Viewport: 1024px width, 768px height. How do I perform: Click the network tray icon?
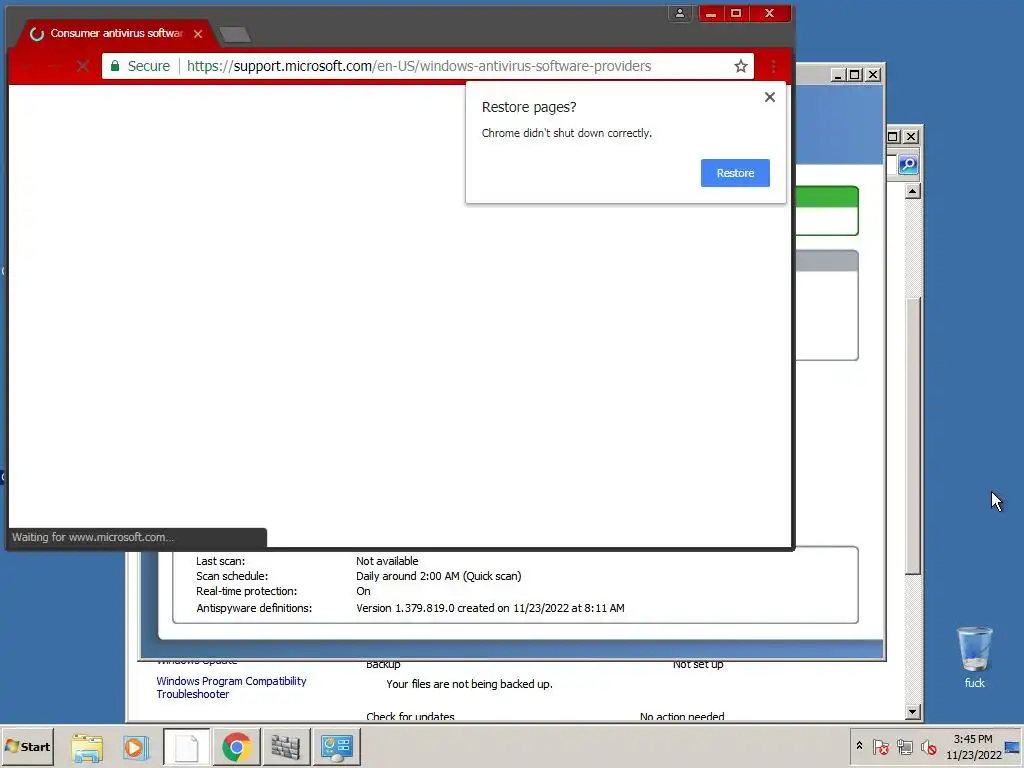point(904,746)
